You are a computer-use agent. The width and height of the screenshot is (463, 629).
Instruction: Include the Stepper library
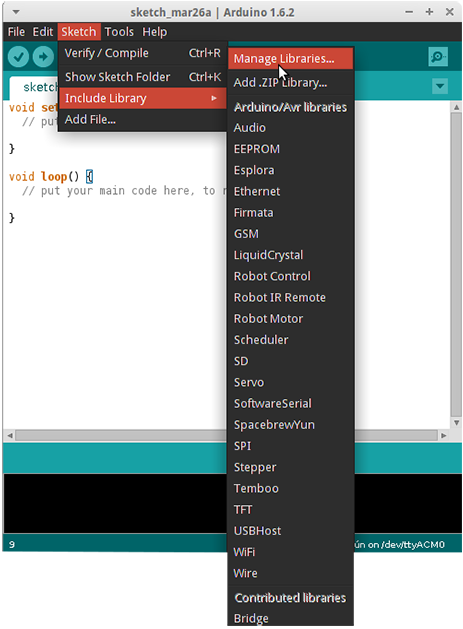(290, 467)
